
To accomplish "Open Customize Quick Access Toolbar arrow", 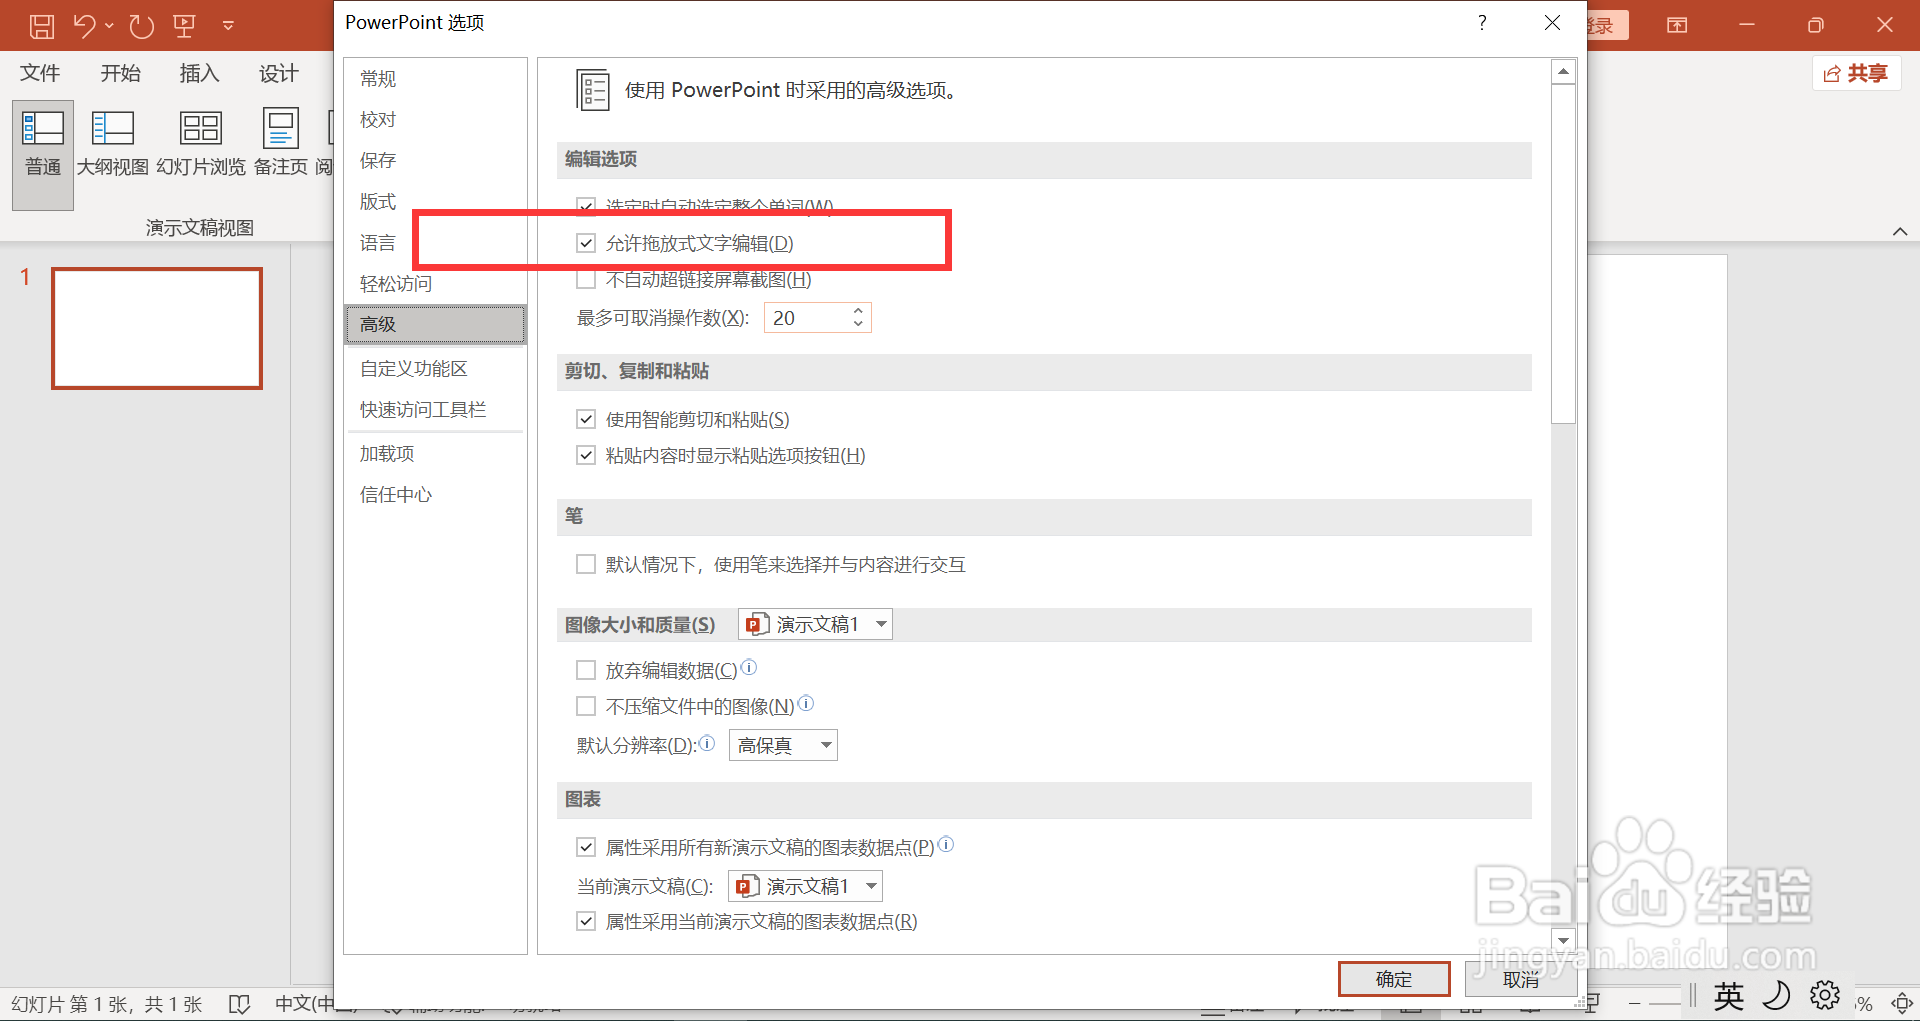I will click(229, 26).
